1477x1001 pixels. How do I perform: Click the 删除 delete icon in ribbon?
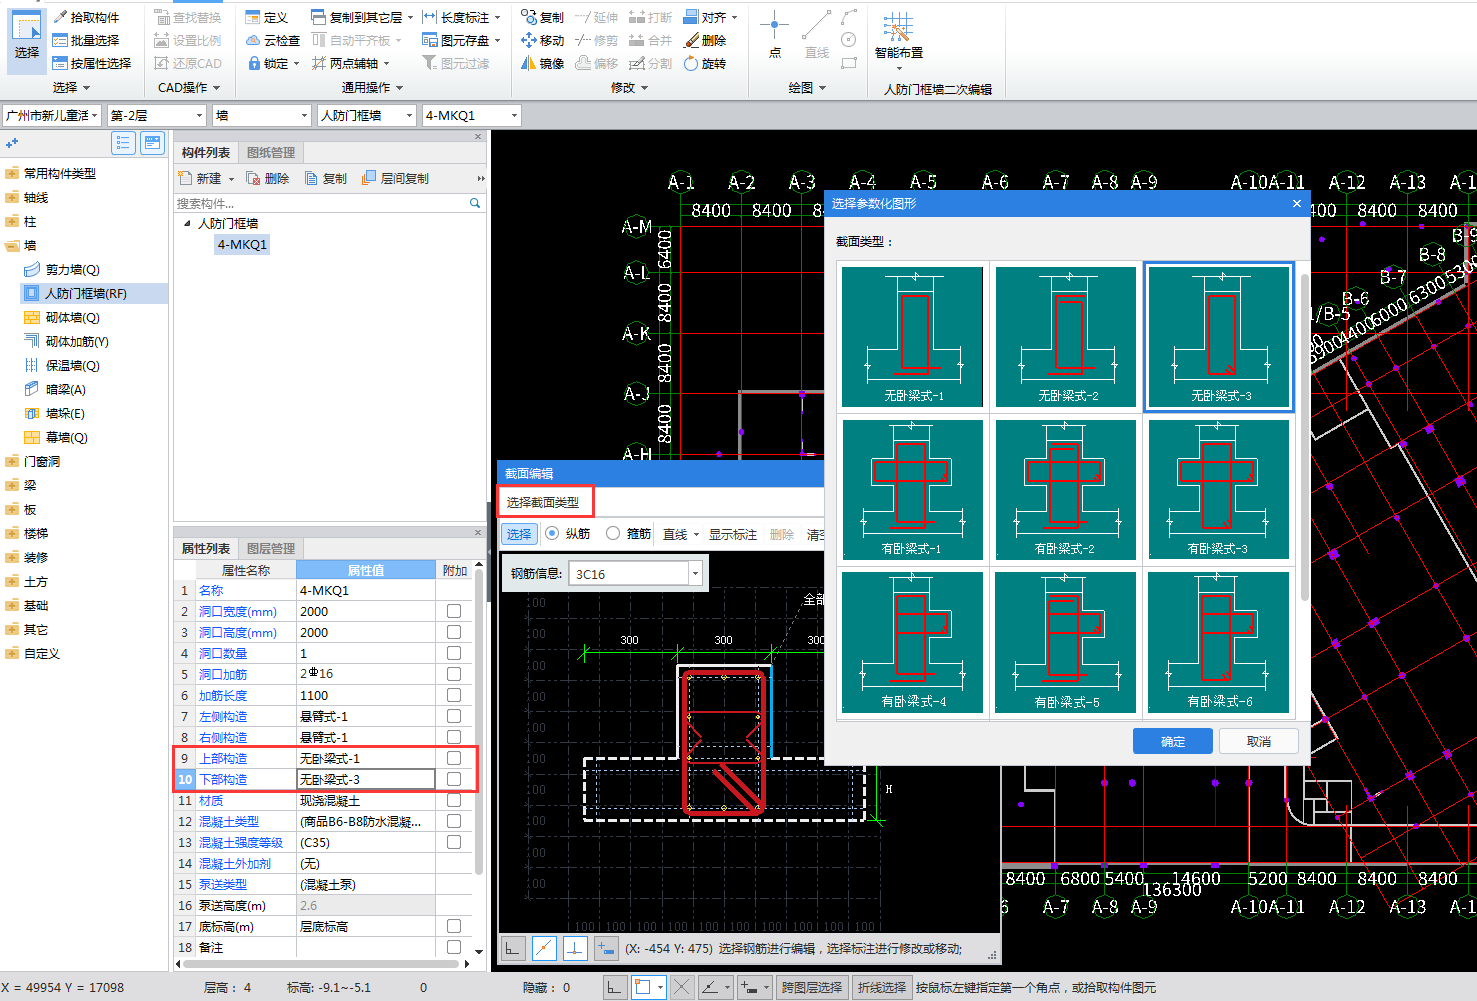[x=691, y=40]
